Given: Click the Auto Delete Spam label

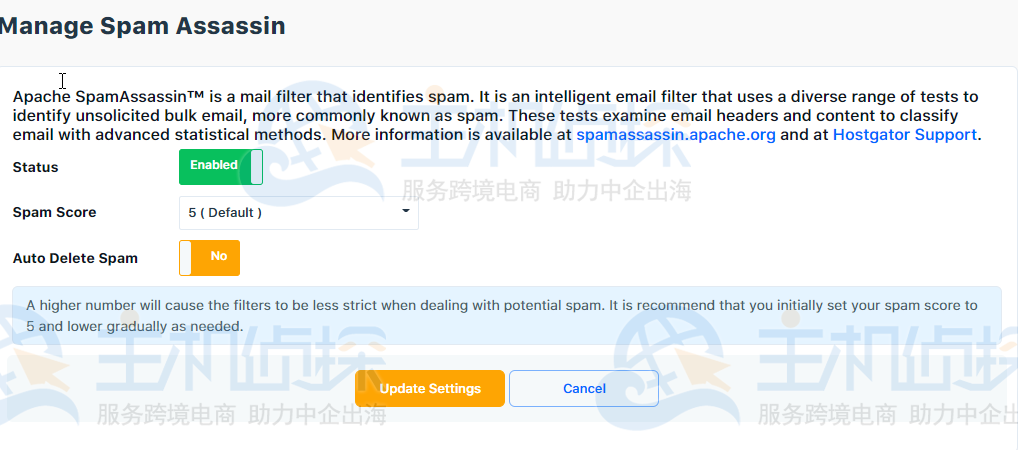Looking at the screenshot, I should [75, 258].
